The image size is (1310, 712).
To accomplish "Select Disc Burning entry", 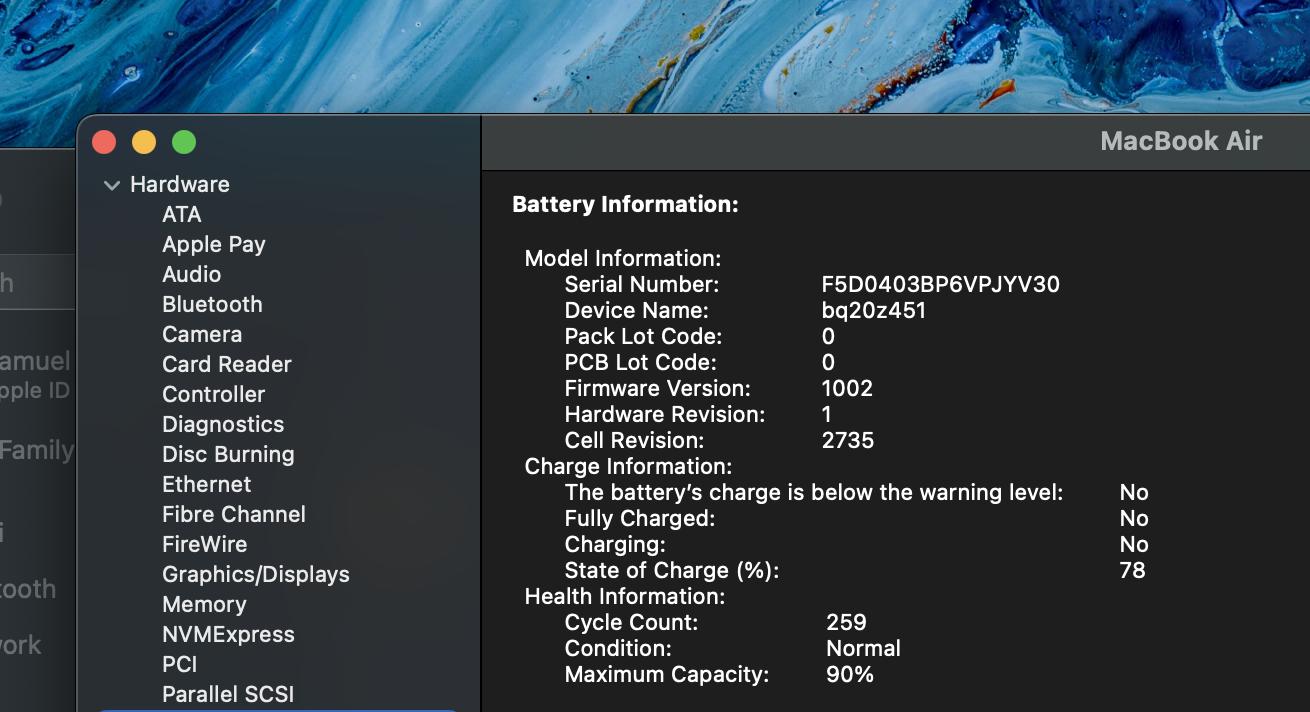I will (228, 454).
